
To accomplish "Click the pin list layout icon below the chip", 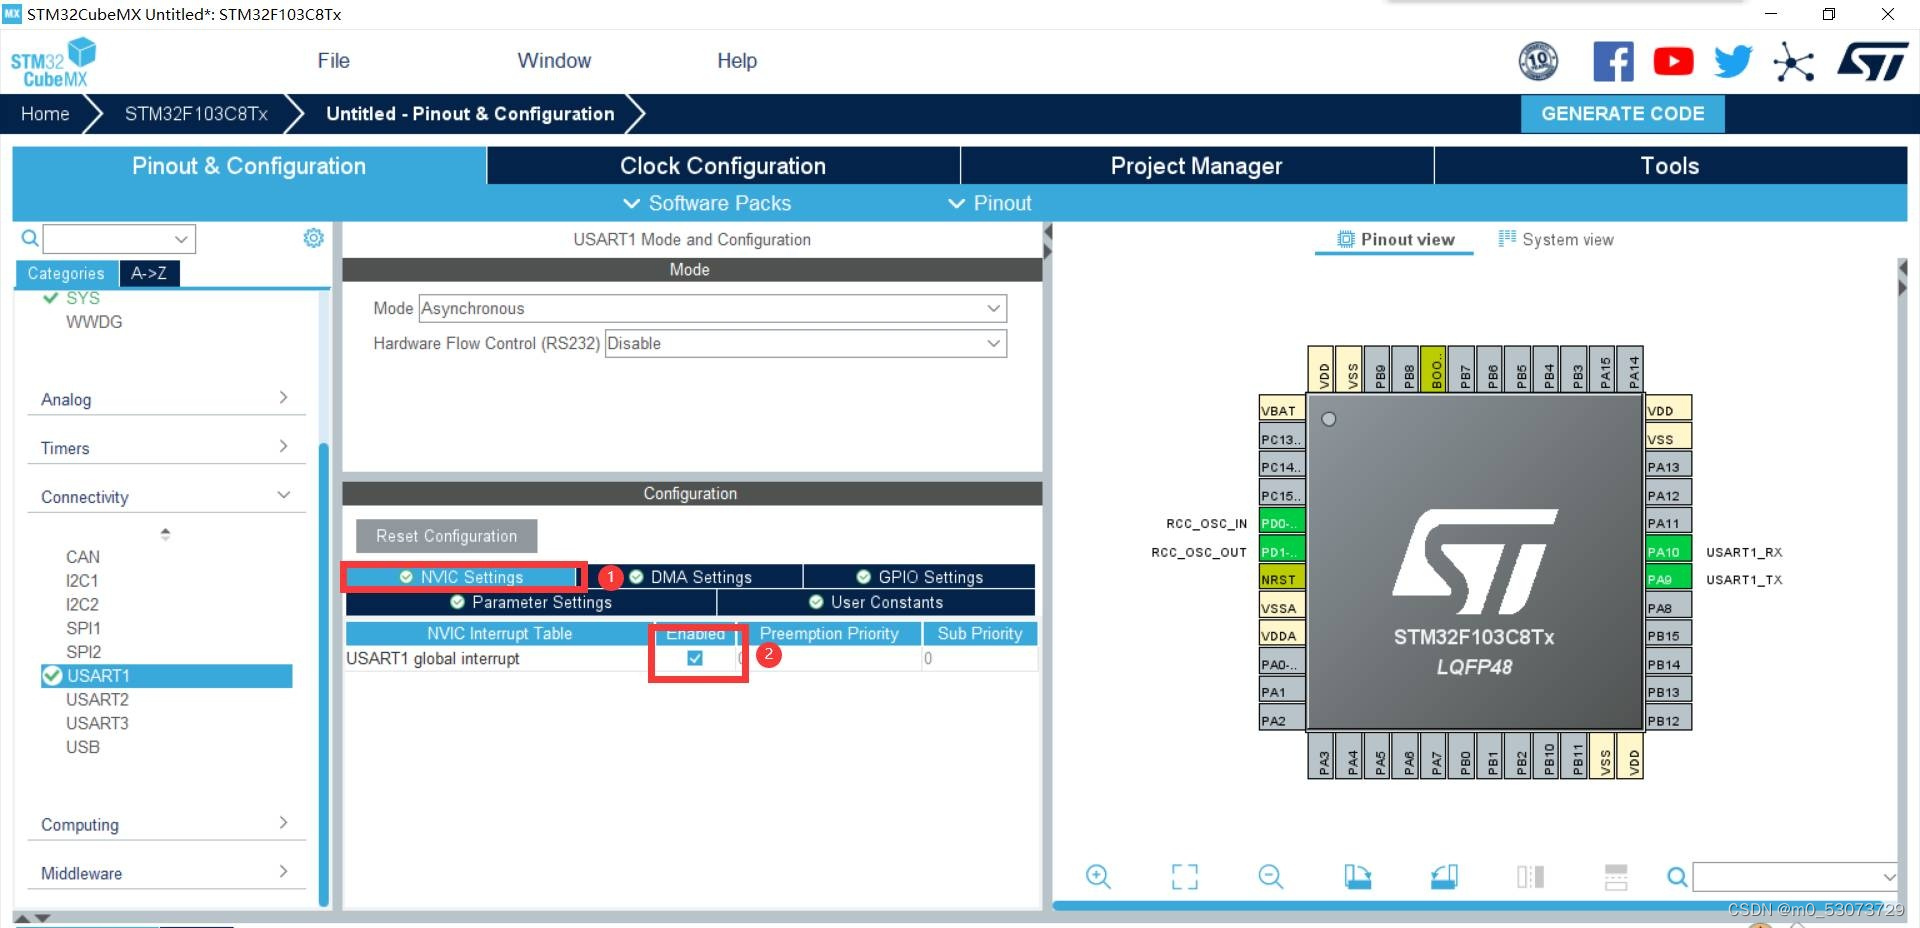I will [x=1616, y=877].
